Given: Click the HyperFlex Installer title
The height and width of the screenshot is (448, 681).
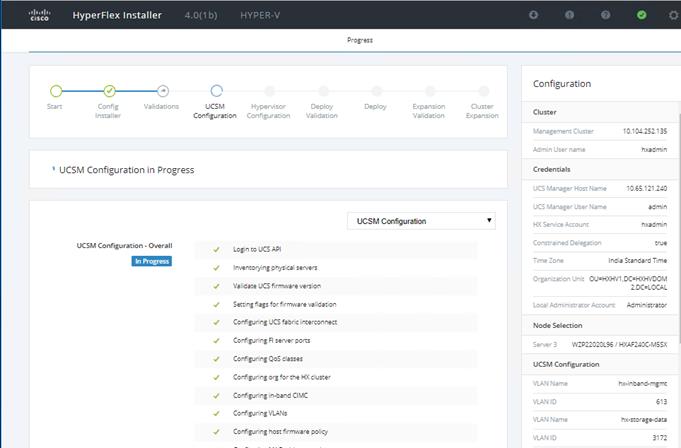Looking at the screenshot, I should (117, 15).
